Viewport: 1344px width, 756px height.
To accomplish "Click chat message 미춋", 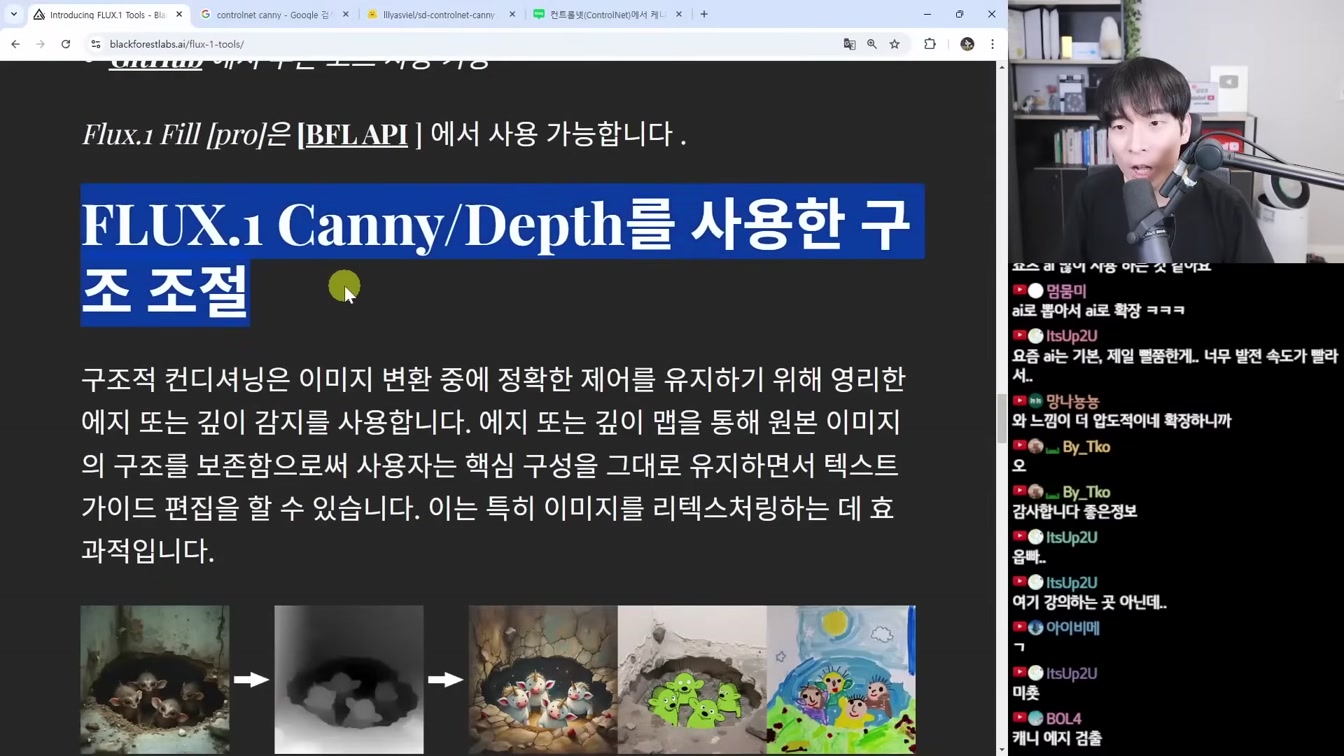I will pyautogui.click(x=1026, y=692).
